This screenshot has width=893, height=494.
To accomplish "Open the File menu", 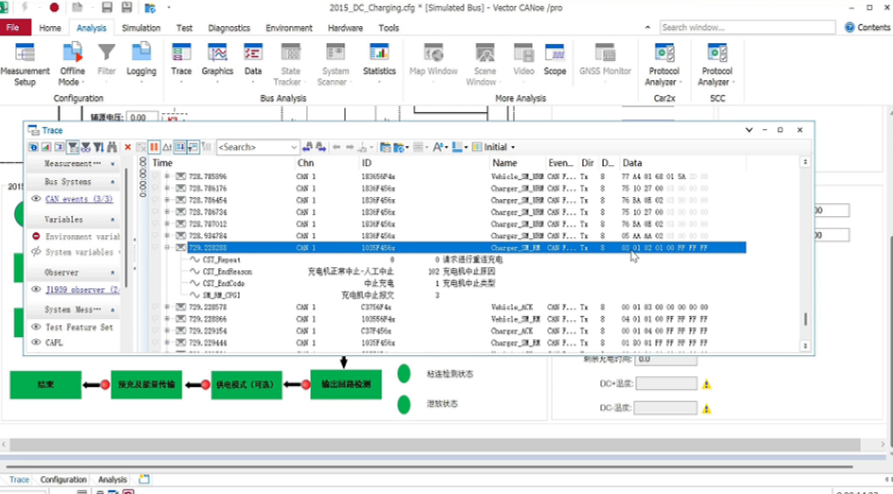I will pyautogui.click(x=15, y=27).
